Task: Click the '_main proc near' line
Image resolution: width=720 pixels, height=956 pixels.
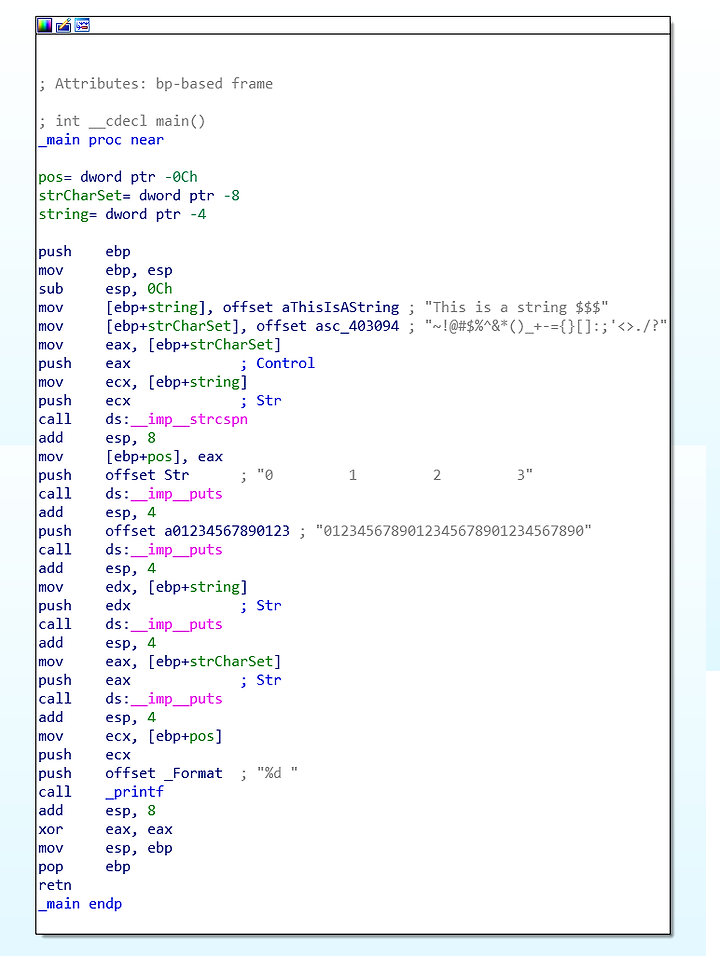Action: pos(101,140)
